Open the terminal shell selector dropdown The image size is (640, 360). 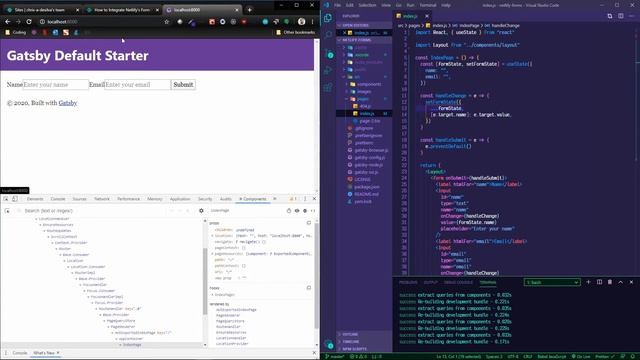point(552,282)
